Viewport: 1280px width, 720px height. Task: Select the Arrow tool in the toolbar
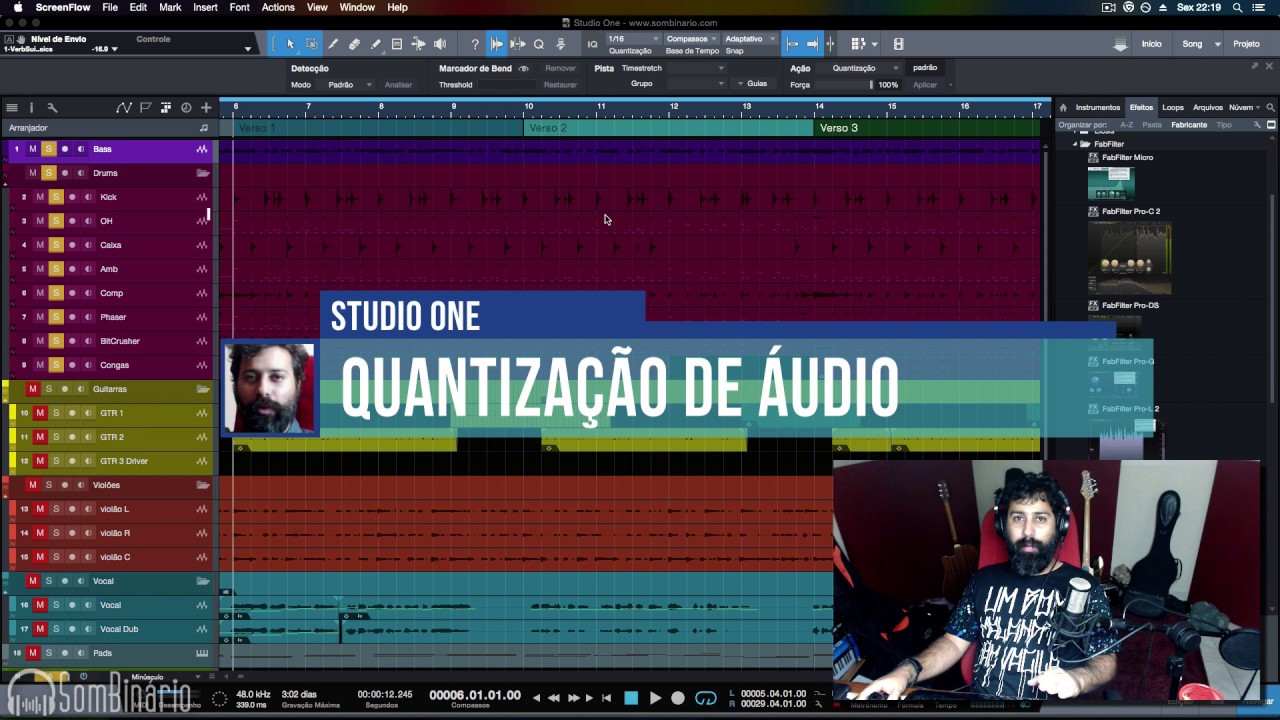point(290,44)
